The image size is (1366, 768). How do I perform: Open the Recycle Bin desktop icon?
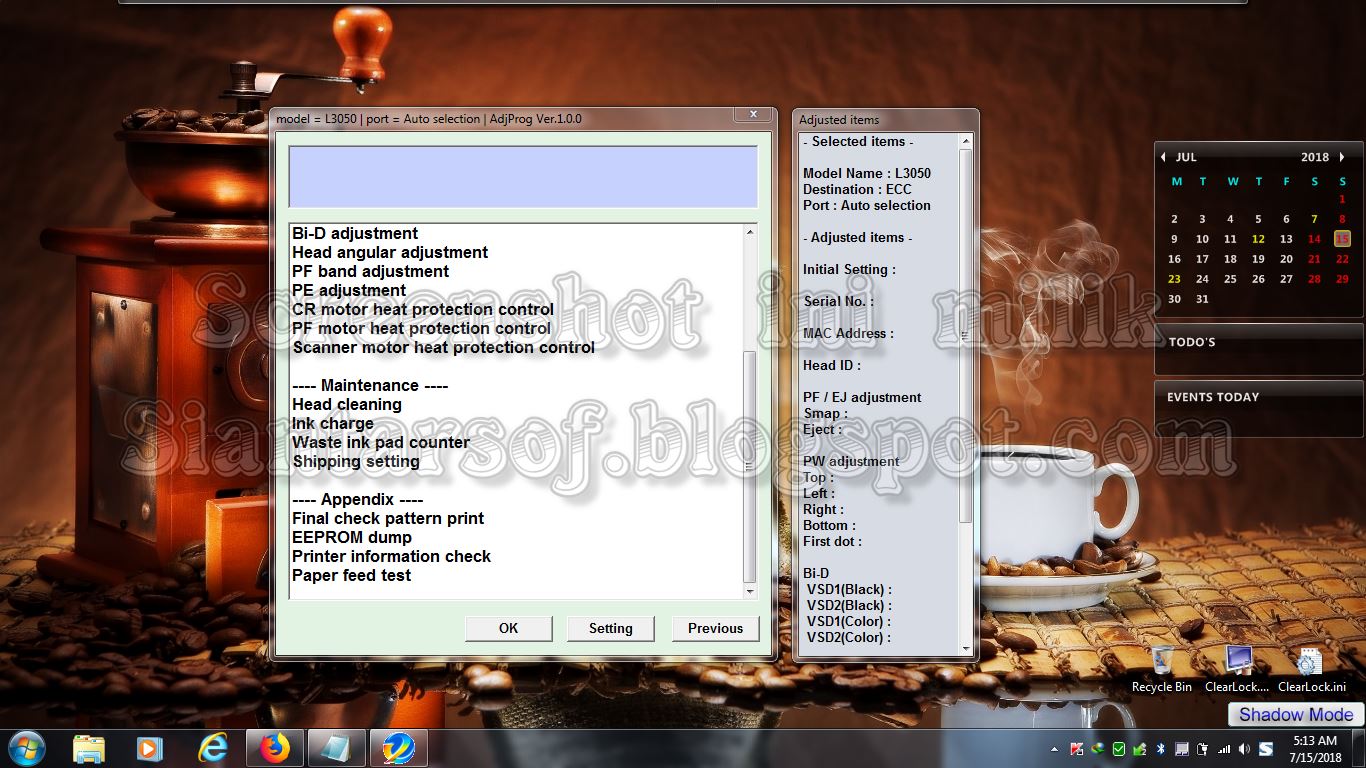point(1162,669)
